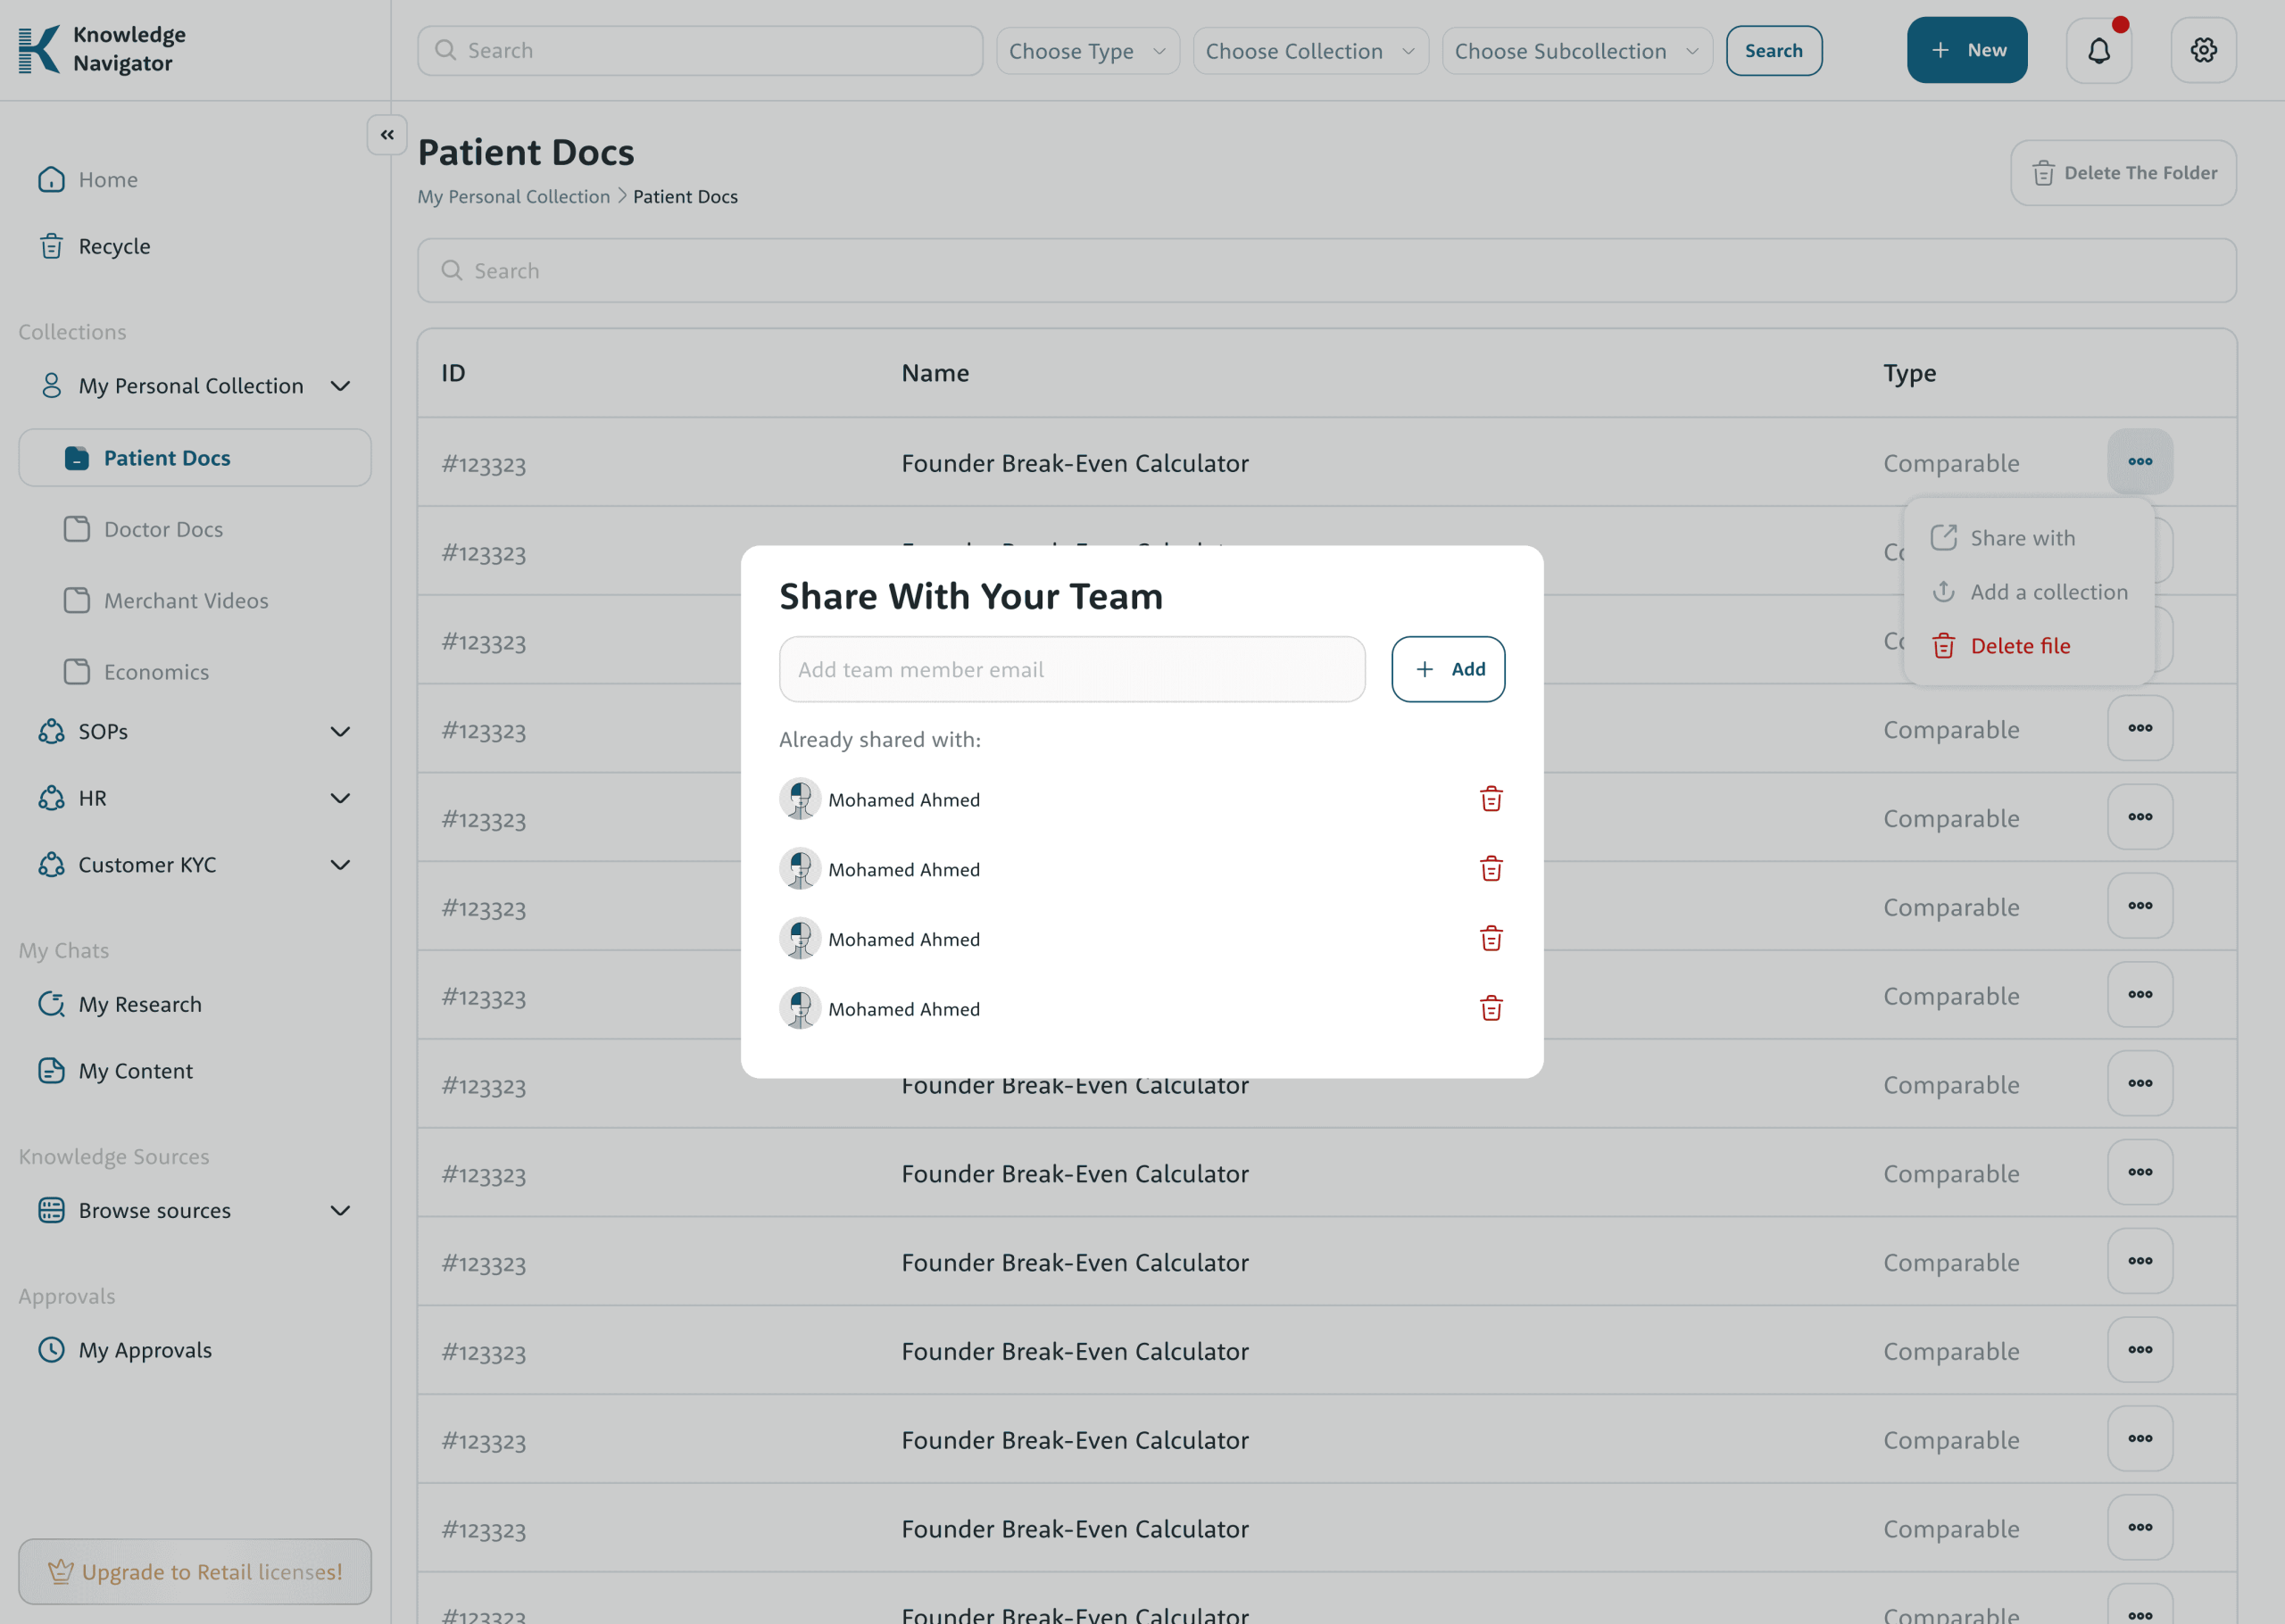
Task: Open Recycle bin in sidebar
Action: click(114, 246)
